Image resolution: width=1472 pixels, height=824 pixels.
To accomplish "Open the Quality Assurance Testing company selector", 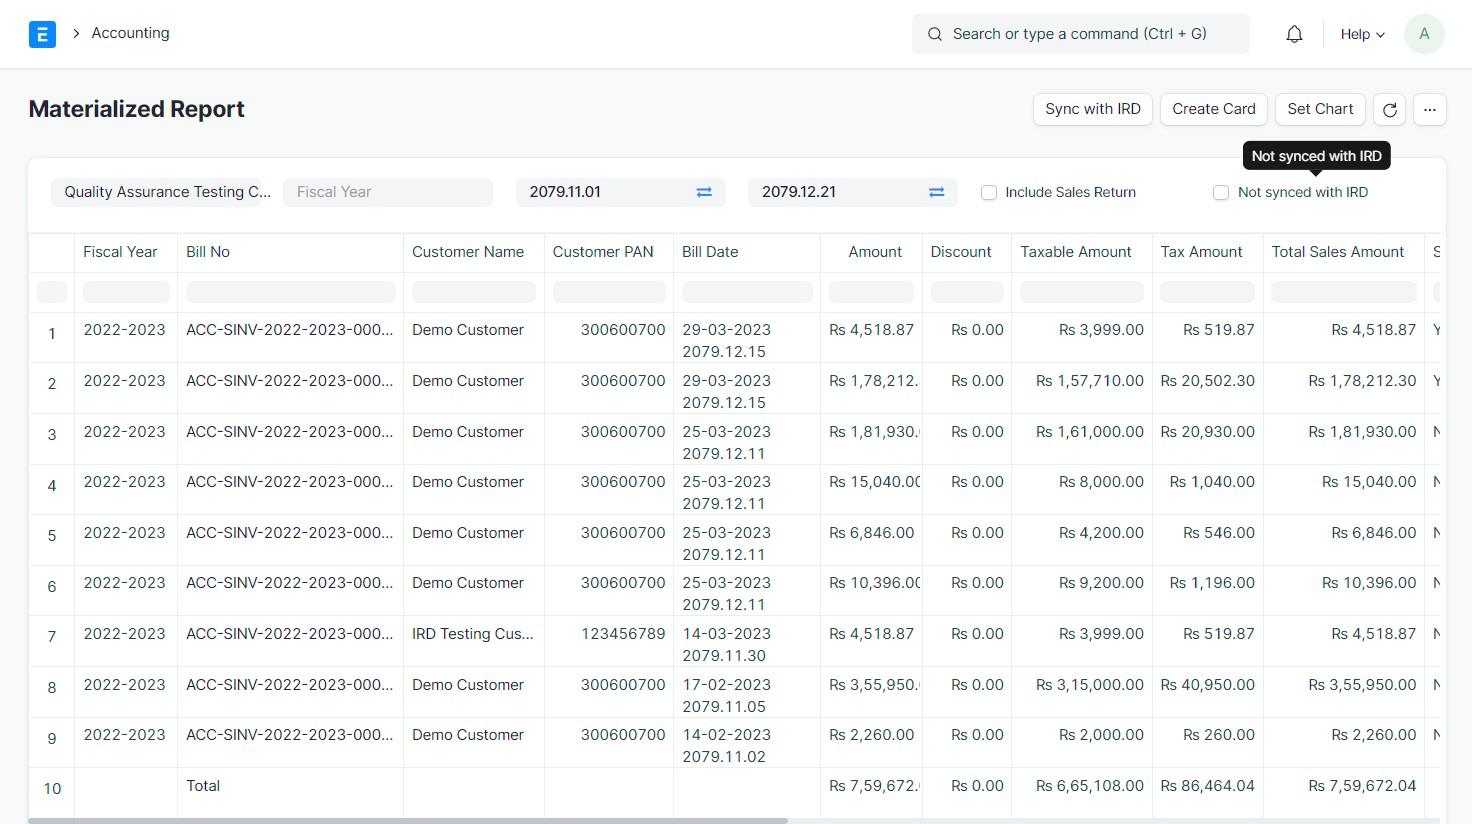I will [x=166, y=192].
